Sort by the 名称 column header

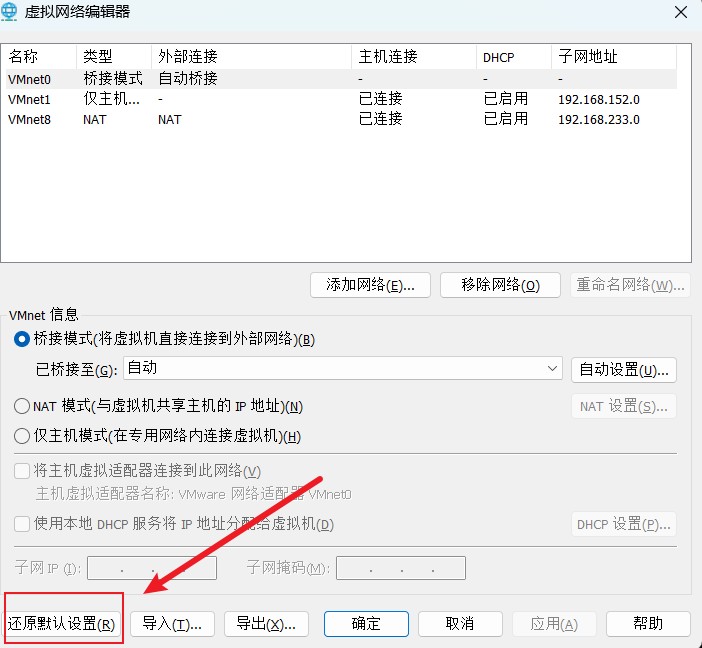click(40, 57)
